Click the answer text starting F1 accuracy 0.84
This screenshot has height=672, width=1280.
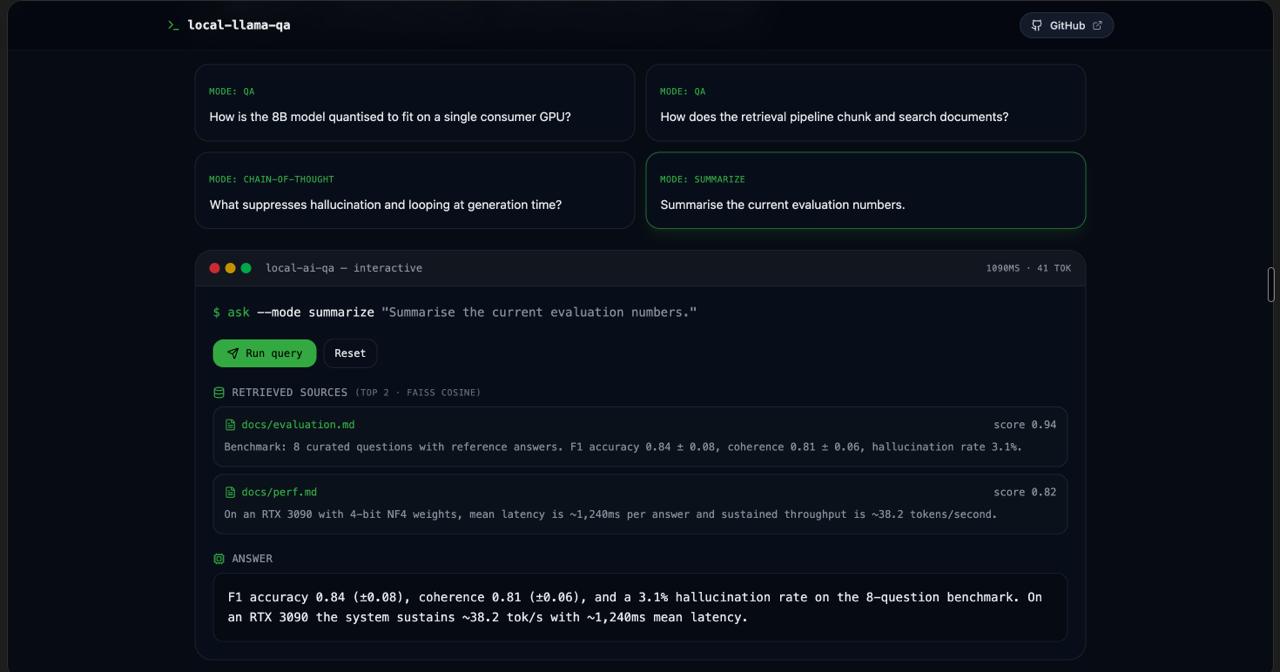pyautogui.click(x=635, y=607)
